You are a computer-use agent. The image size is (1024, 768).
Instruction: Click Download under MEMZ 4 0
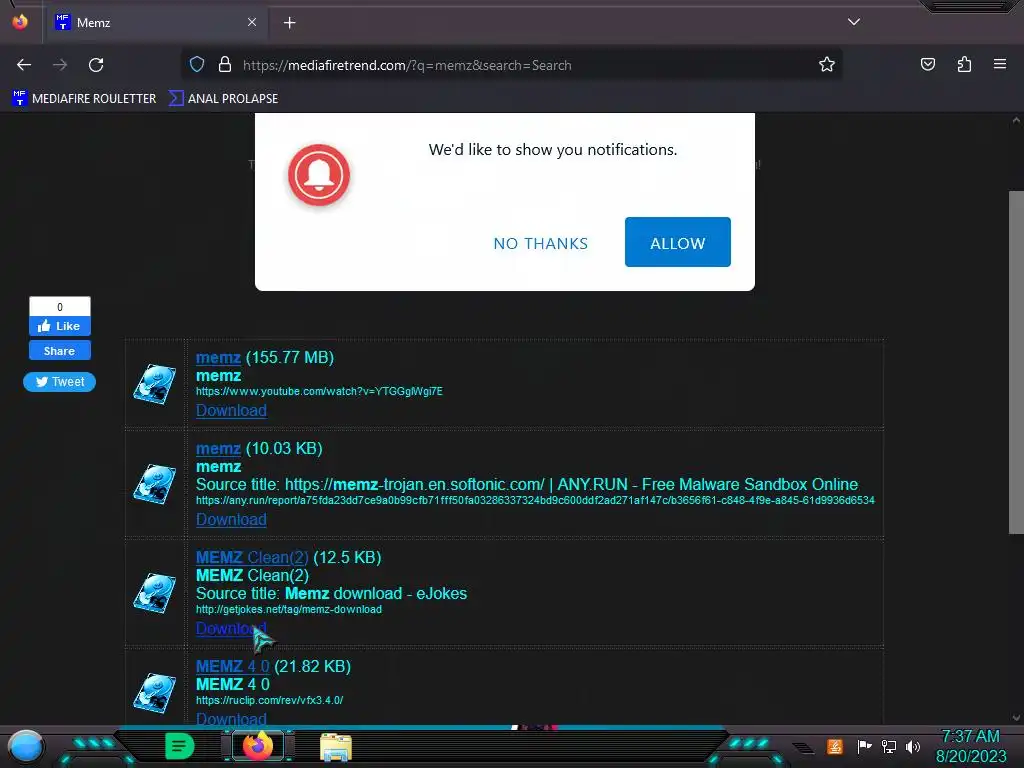[231, 718]
